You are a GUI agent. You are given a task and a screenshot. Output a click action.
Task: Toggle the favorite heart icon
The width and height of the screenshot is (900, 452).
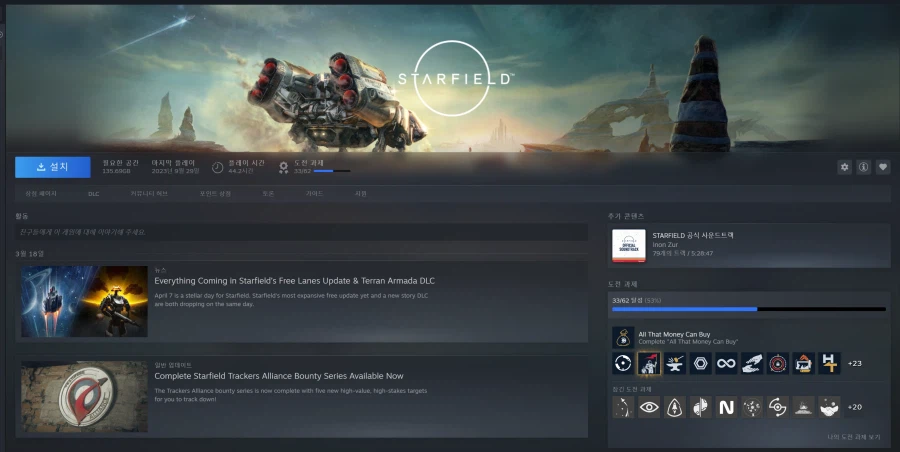(883, 167)
